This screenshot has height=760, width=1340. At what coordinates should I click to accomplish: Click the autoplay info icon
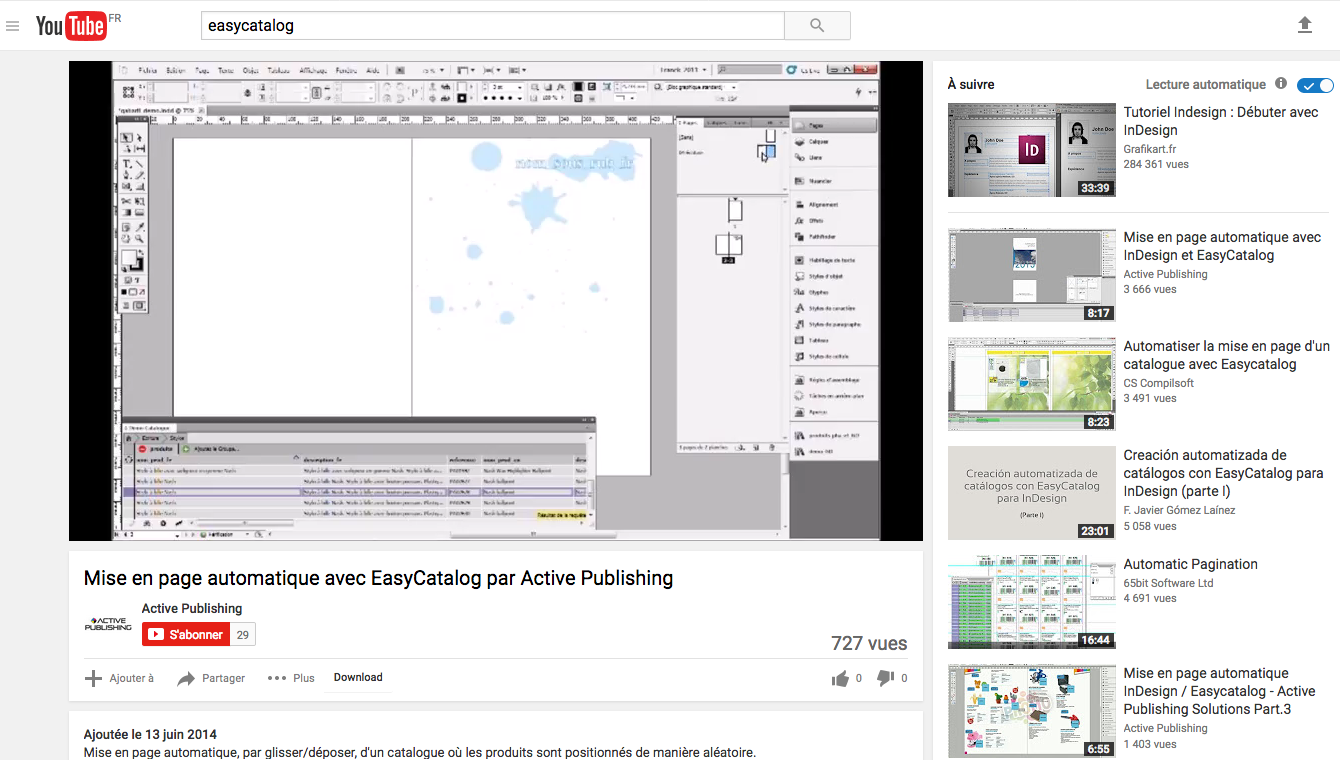point(1281,84)
